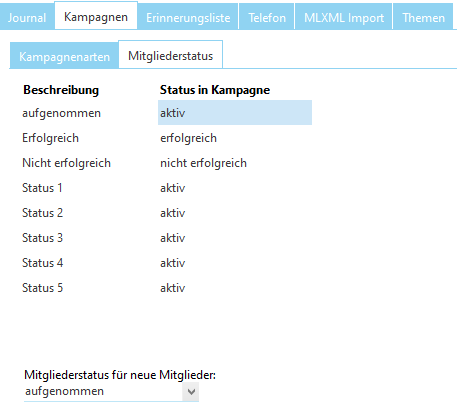The height and width of the screenshot is (411, 457).
Task: Click the 'Beschreibung' column header
Action: pos(61,90)
